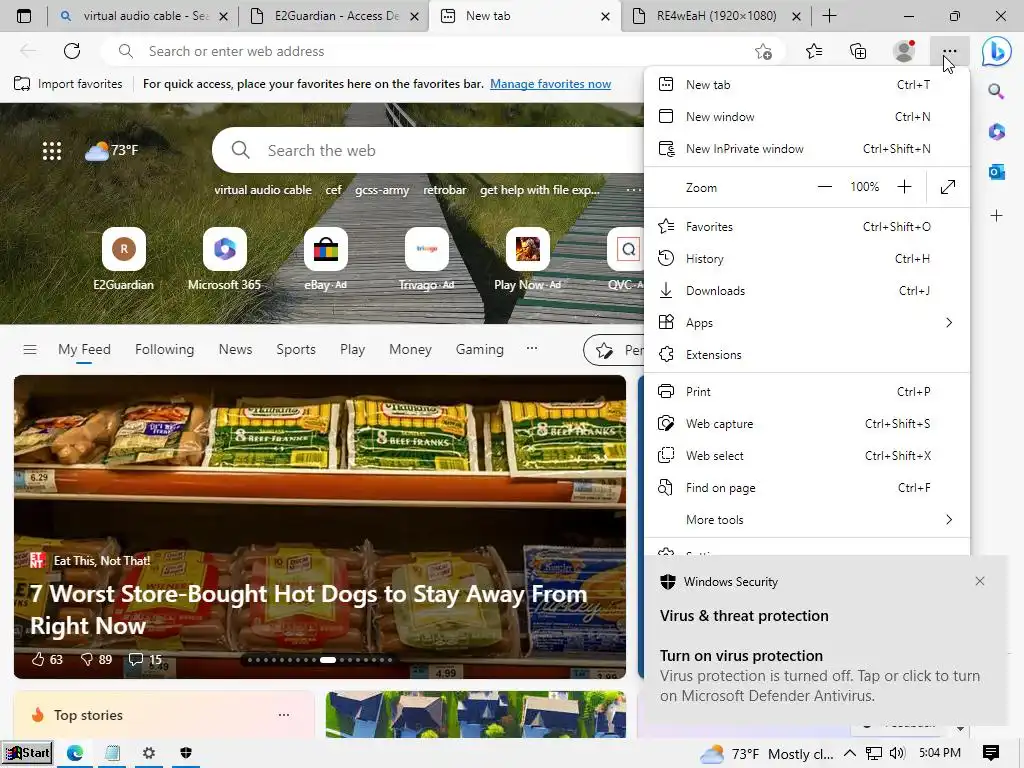Add a sidebar app with plus icon
This screenshot has height=768, width=1024.
pyautogui.click(x=996, y=216)
